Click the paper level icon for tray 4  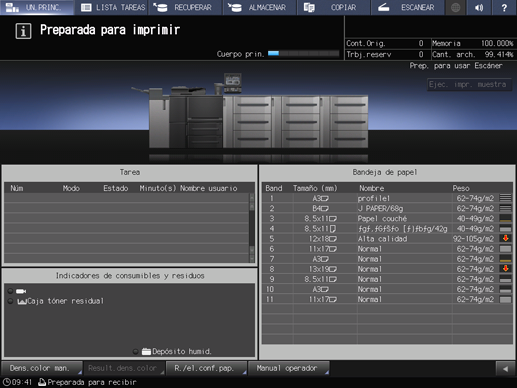coord(505,229)
